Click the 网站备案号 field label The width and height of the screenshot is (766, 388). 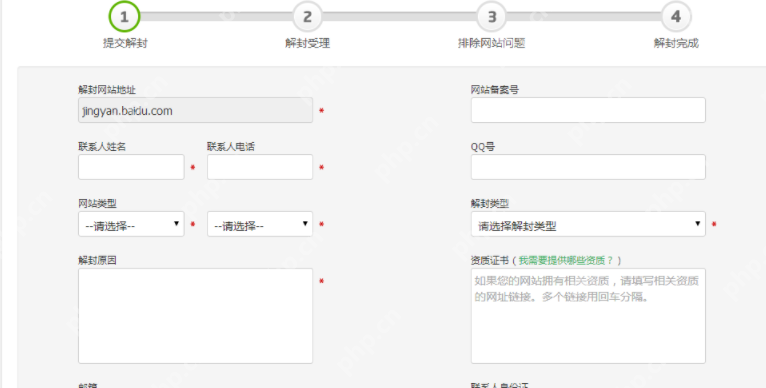click(495, 90)
